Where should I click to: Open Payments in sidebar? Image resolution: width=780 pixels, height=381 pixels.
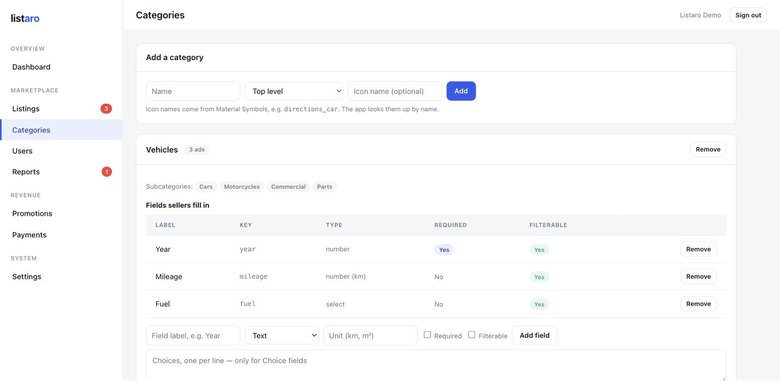coord(61,235)
